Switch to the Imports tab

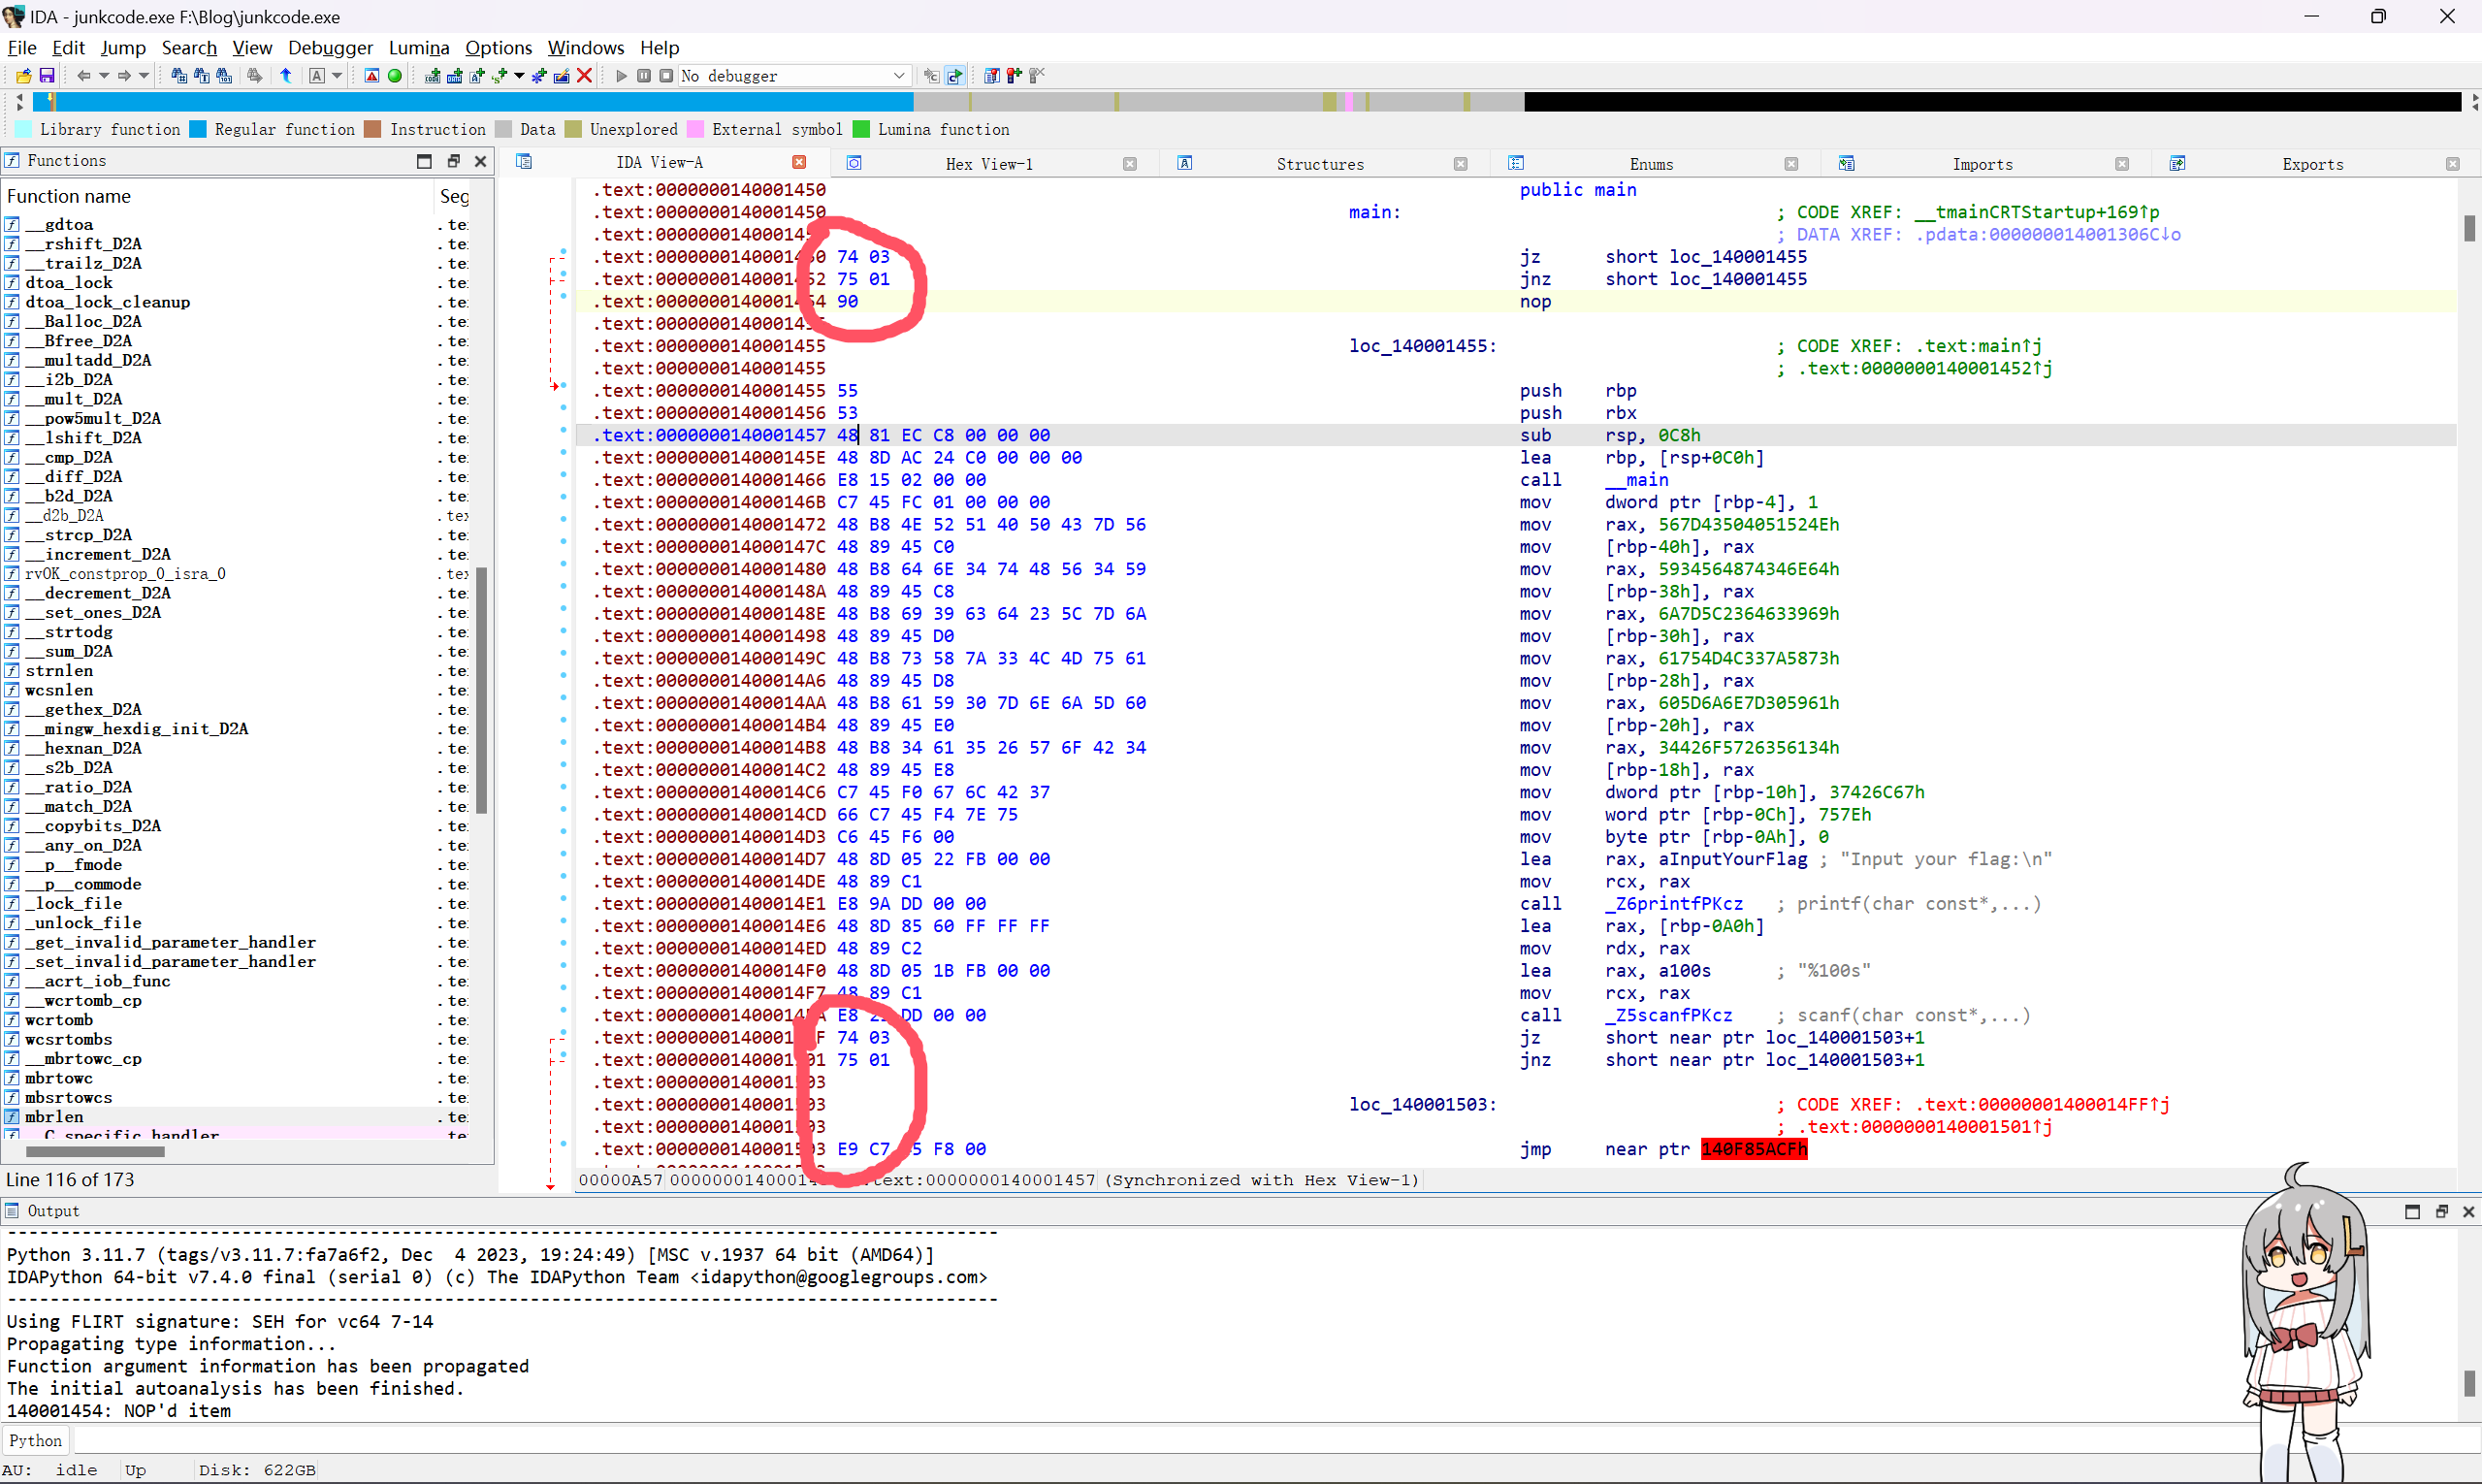(x=1982, y=164)
